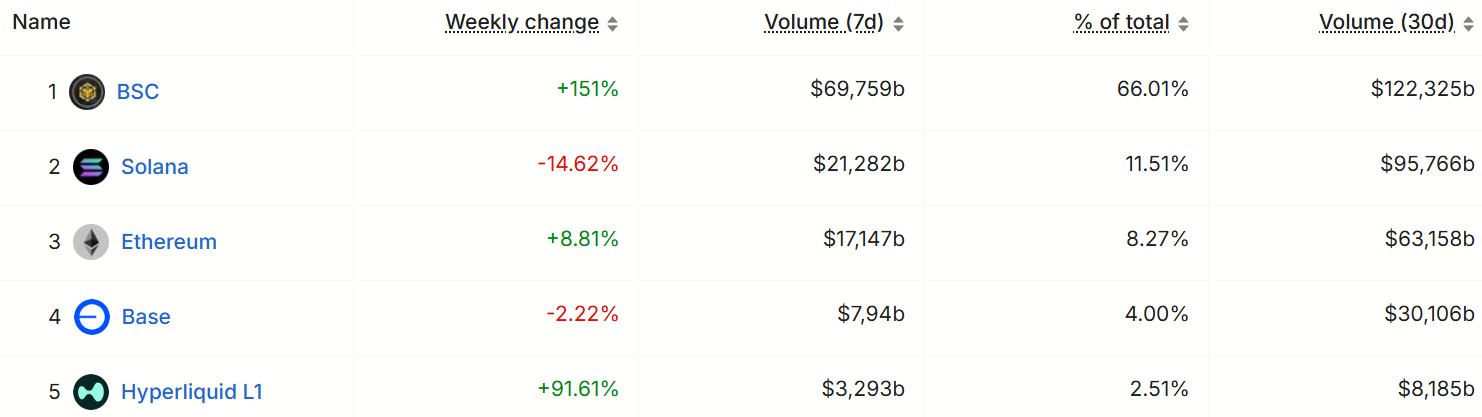Open the BSC chain link

click(x=138, y=92)
